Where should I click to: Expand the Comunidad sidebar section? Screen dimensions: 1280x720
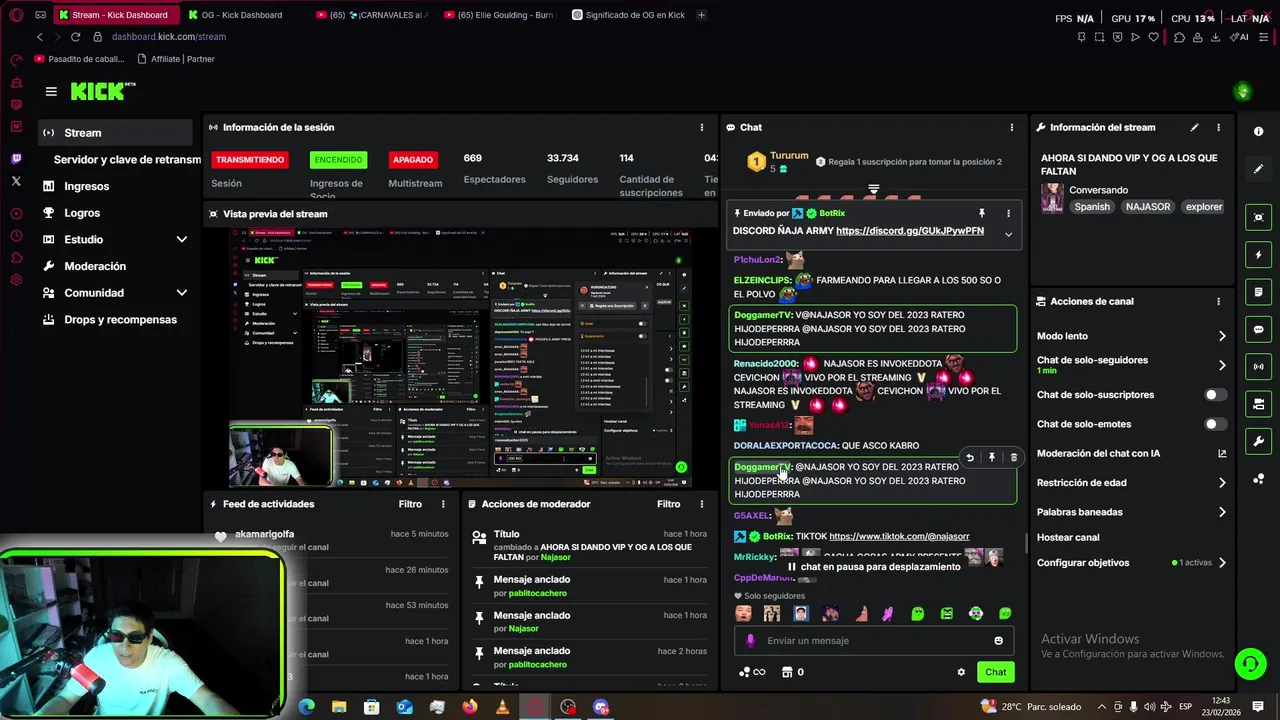[181, 293]
